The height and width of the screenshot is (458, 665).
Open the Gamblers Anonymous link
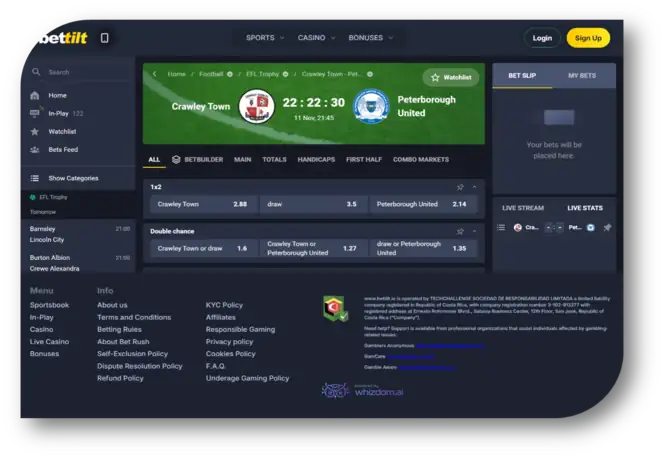450,346
